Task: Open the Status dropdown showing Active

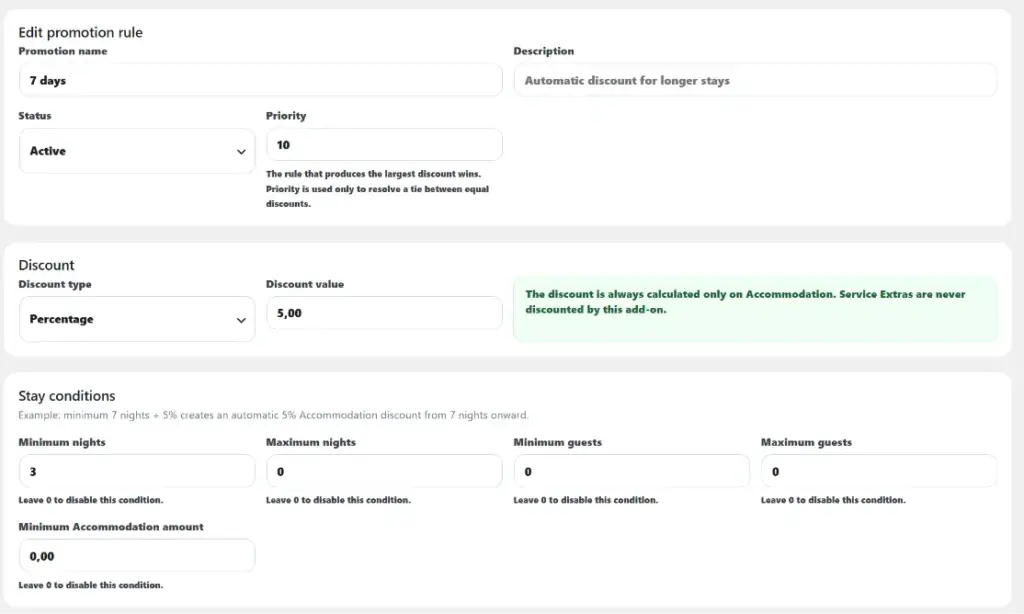Action: [x=137, y=151]
